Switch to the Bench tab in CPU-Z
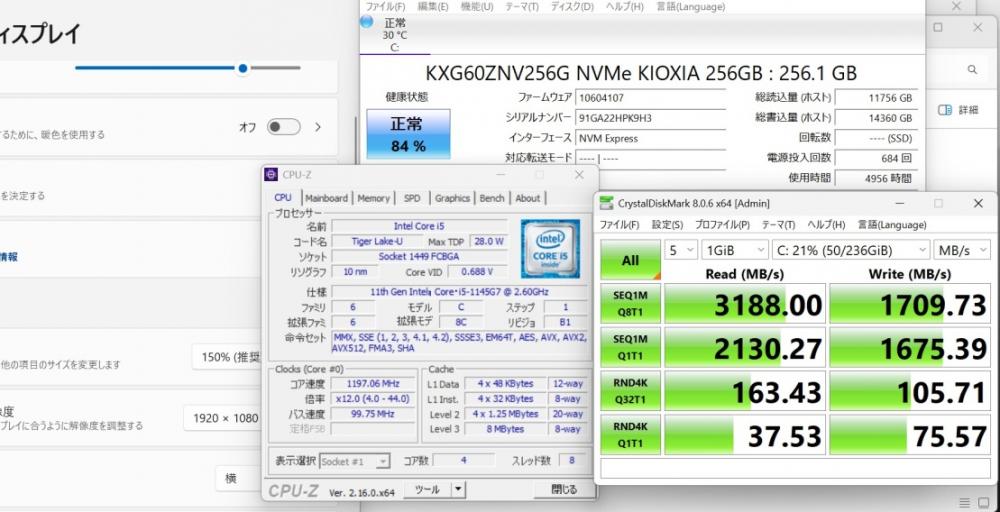Image resolution: width=1000 pixels, height=512 pixels. [x=492, y=198]
